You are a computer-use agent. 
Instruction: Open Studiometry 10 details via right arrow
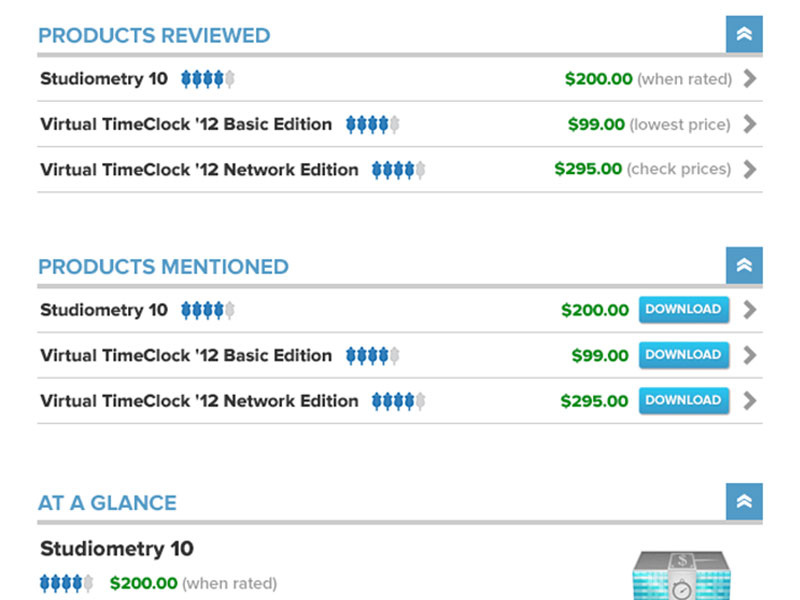(x=750, y=78)
